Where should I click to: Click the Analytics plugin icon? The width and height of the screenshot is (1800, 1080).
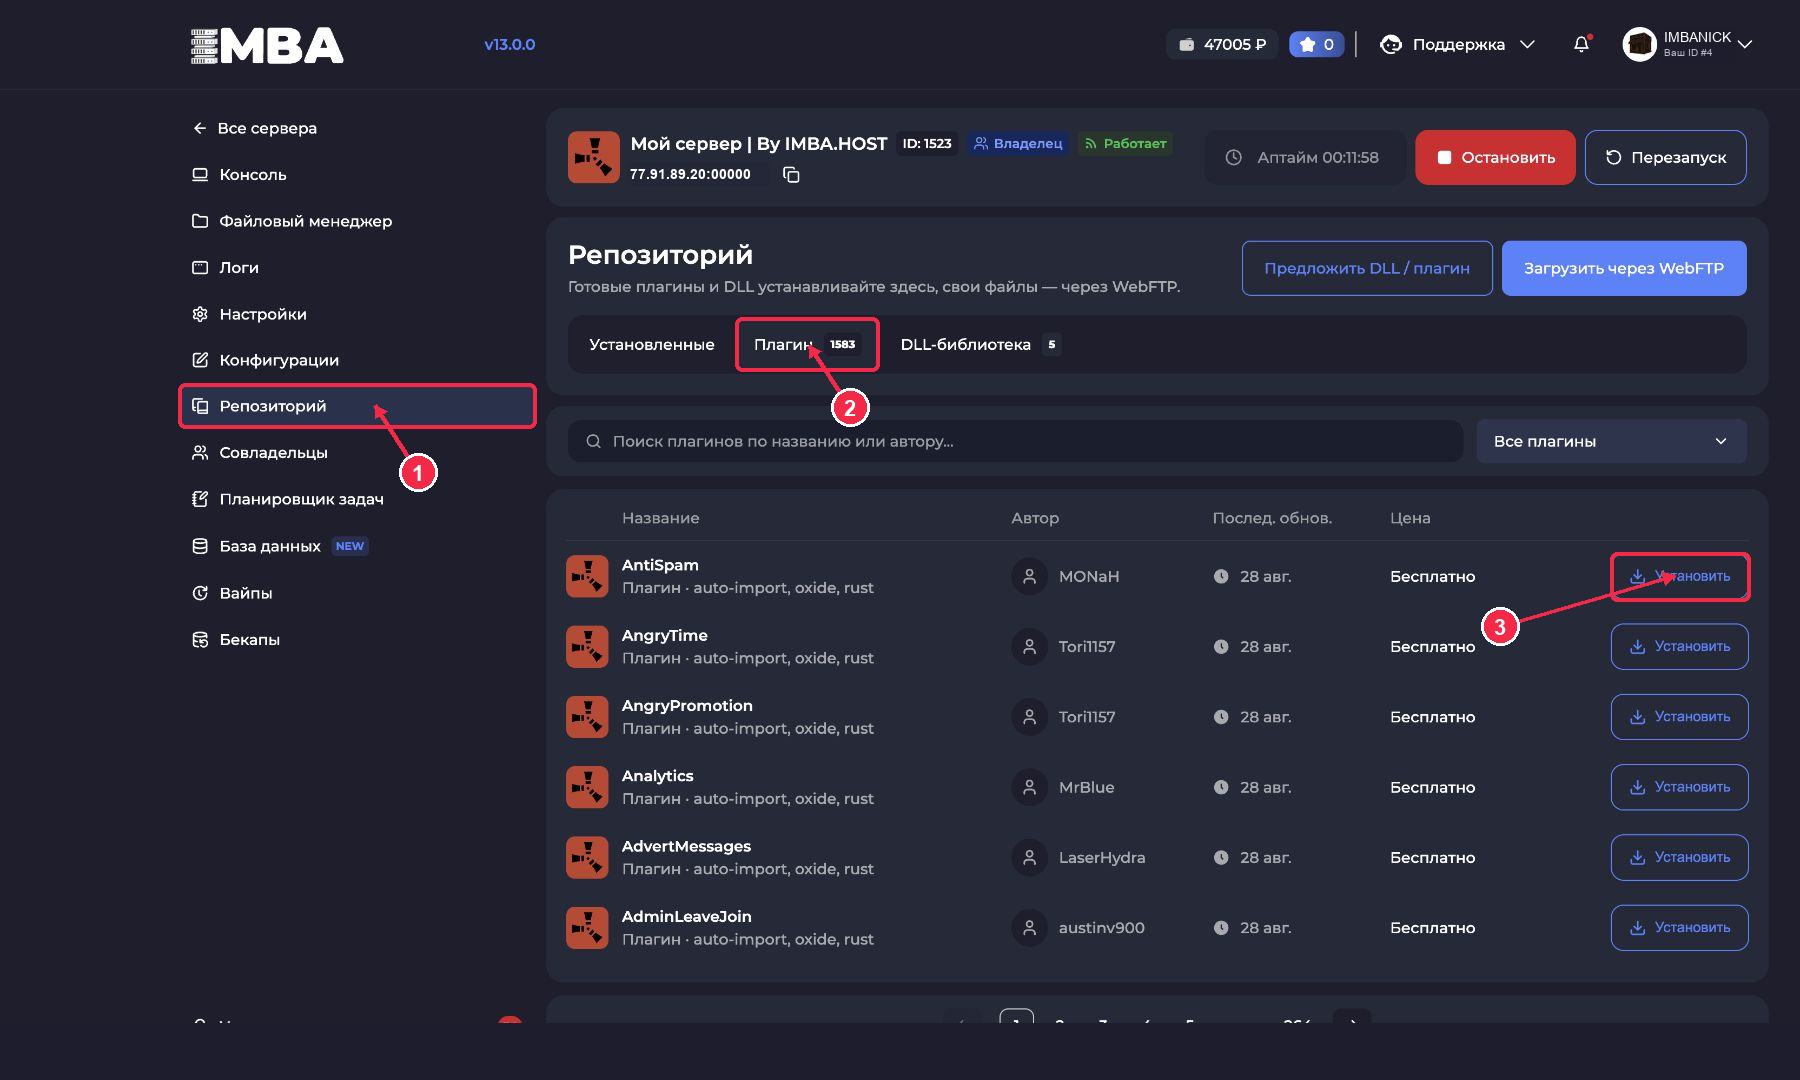coord(587,787)
